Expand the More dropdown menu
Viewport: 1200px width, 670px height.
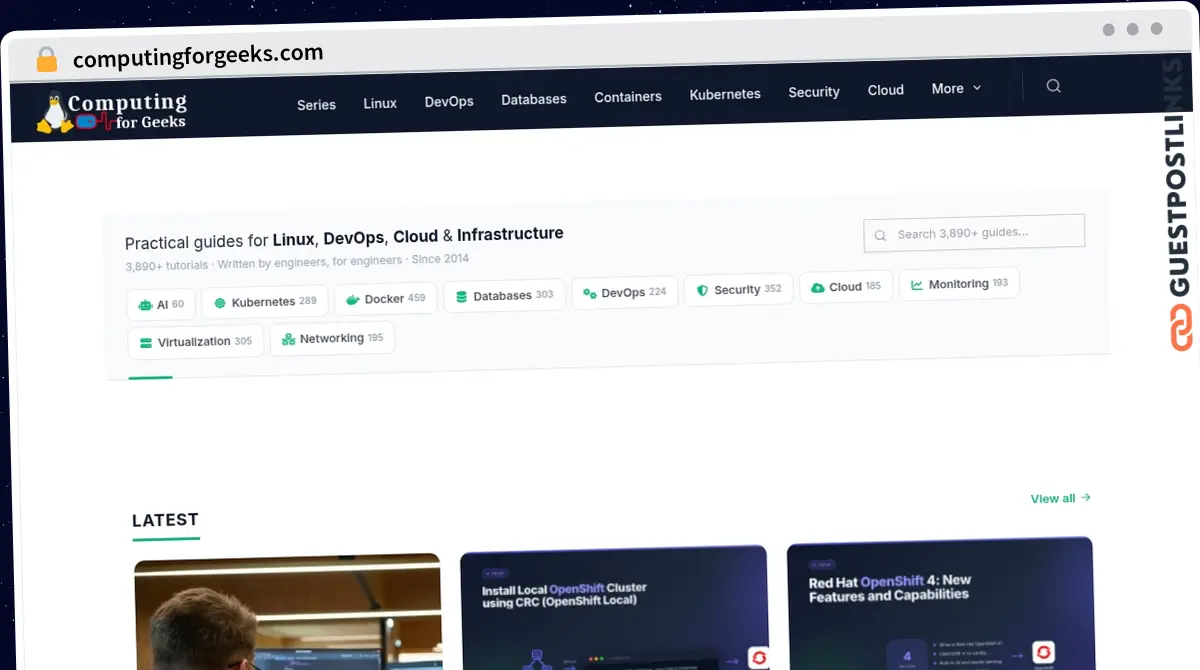[x=956, y=88]
